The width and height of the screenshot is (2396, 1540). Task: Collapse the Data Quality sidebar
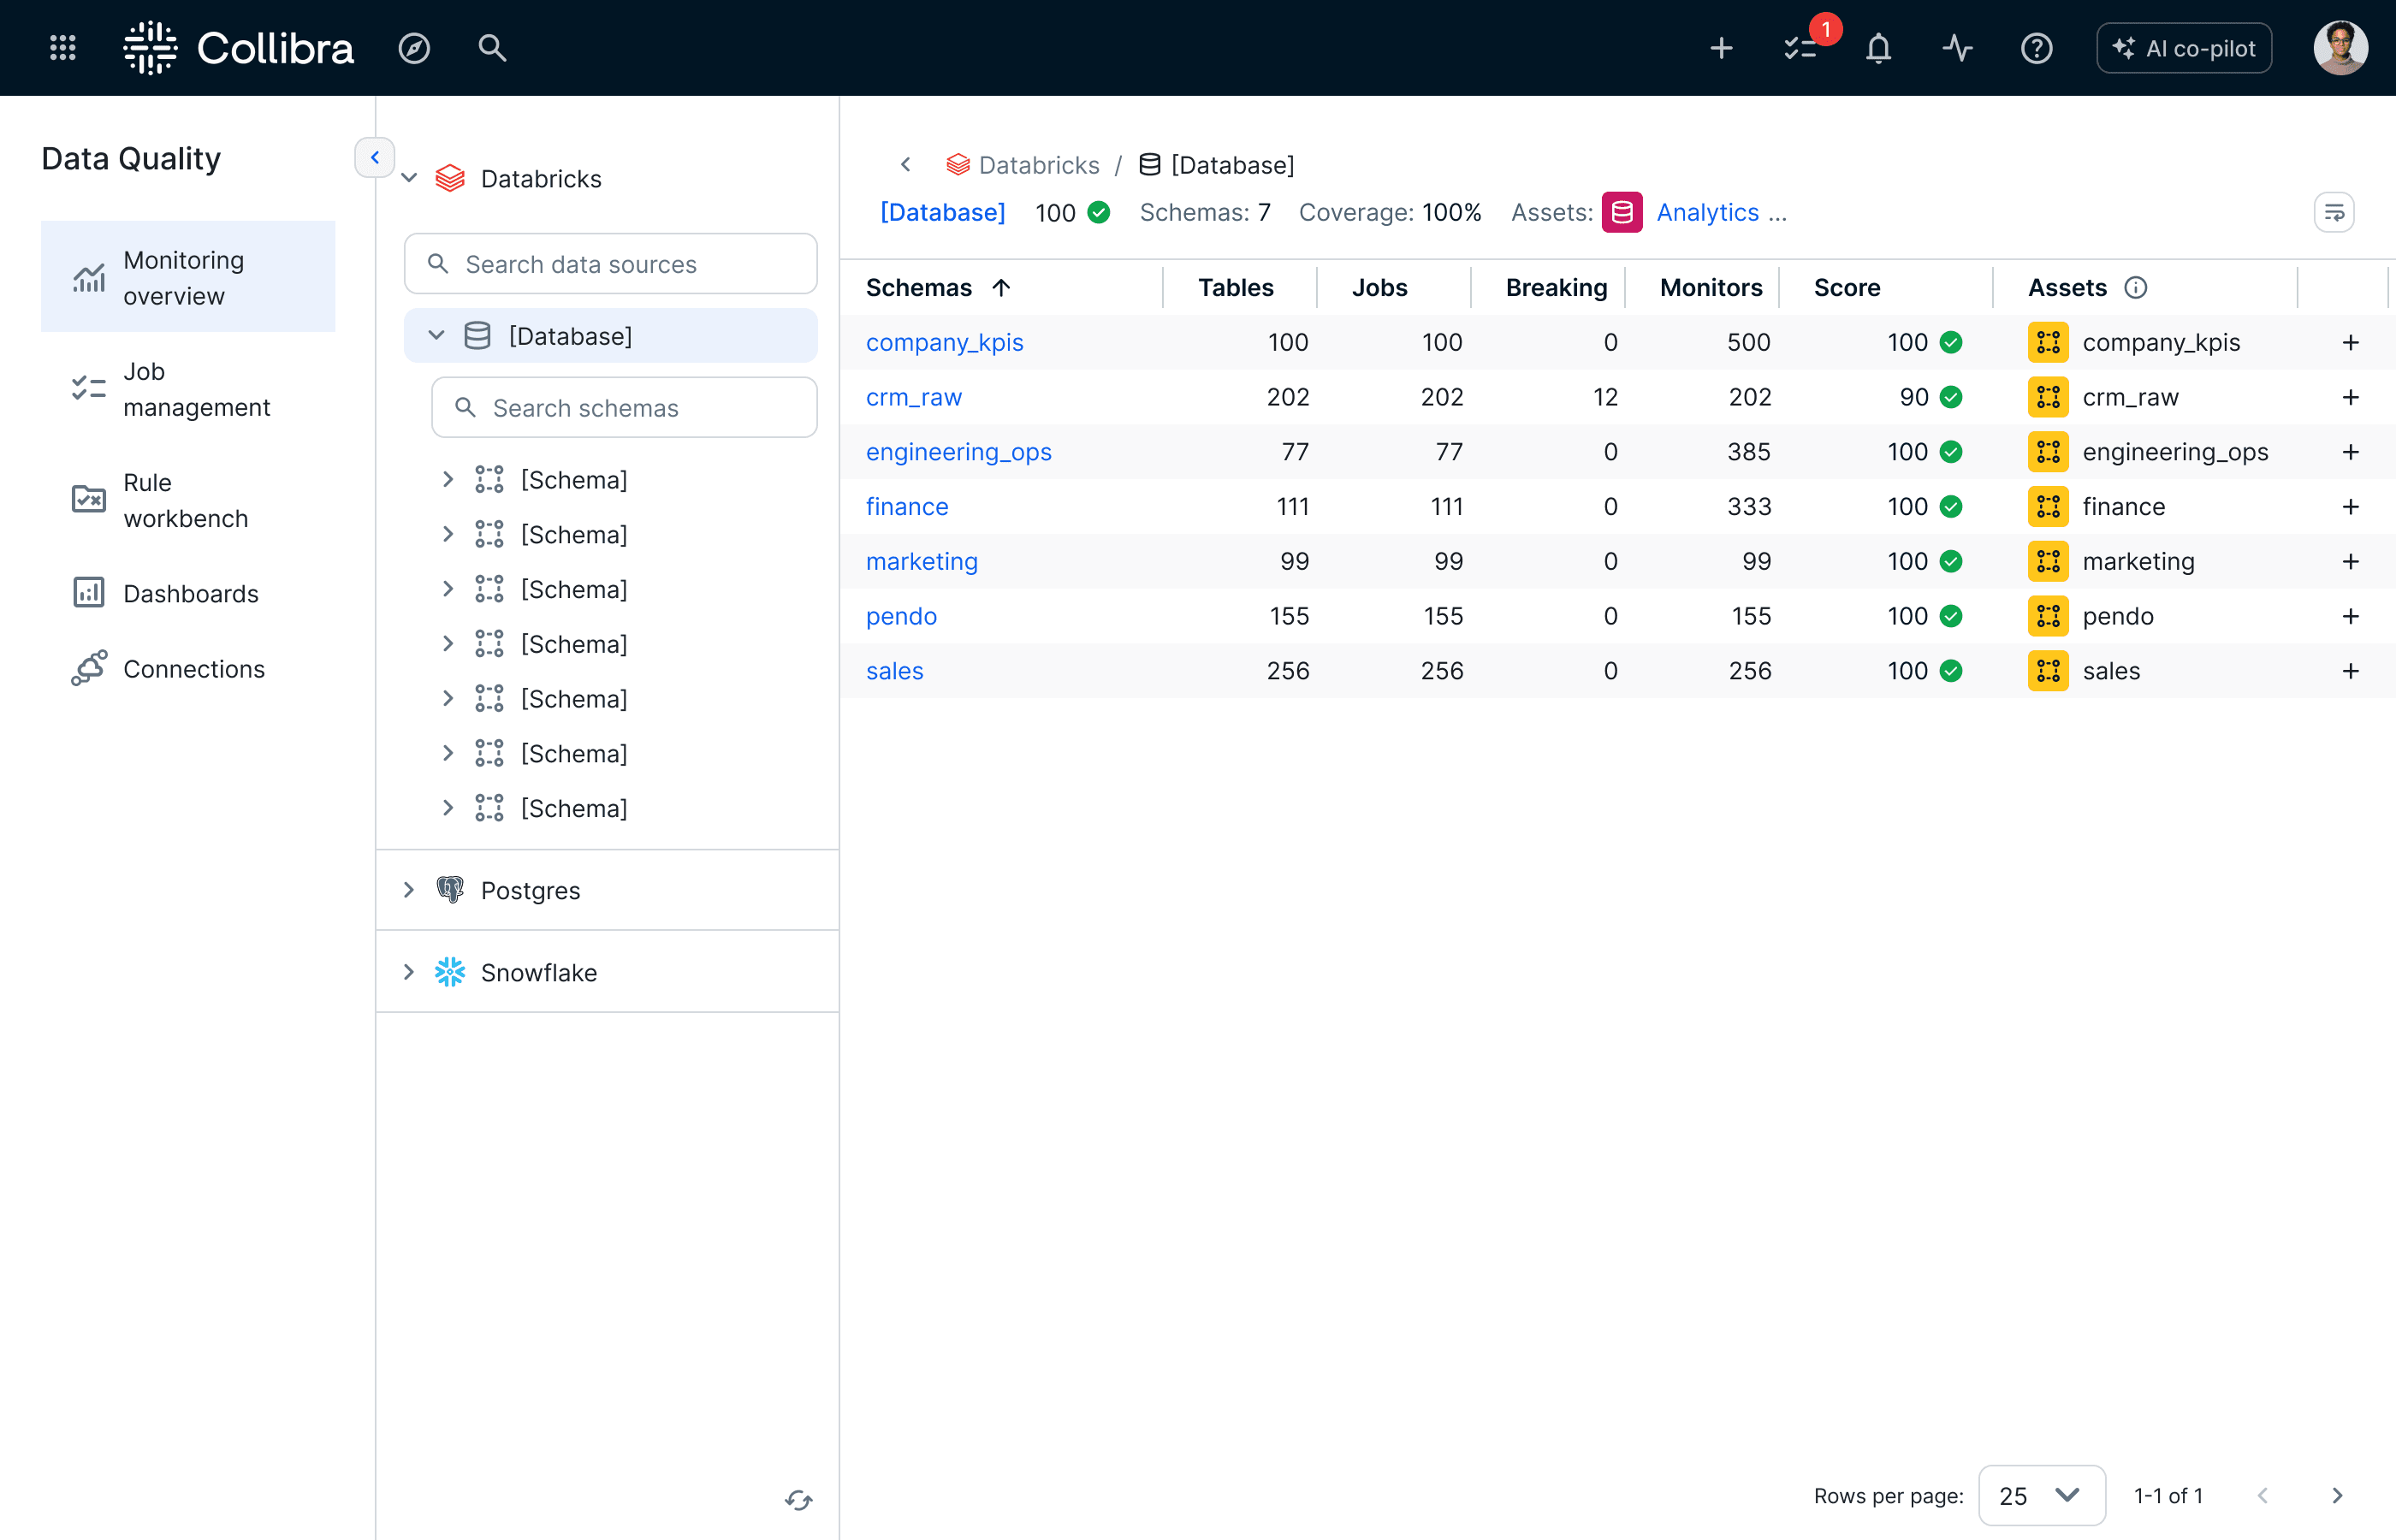pyautogui.click(x=375, y=158)
